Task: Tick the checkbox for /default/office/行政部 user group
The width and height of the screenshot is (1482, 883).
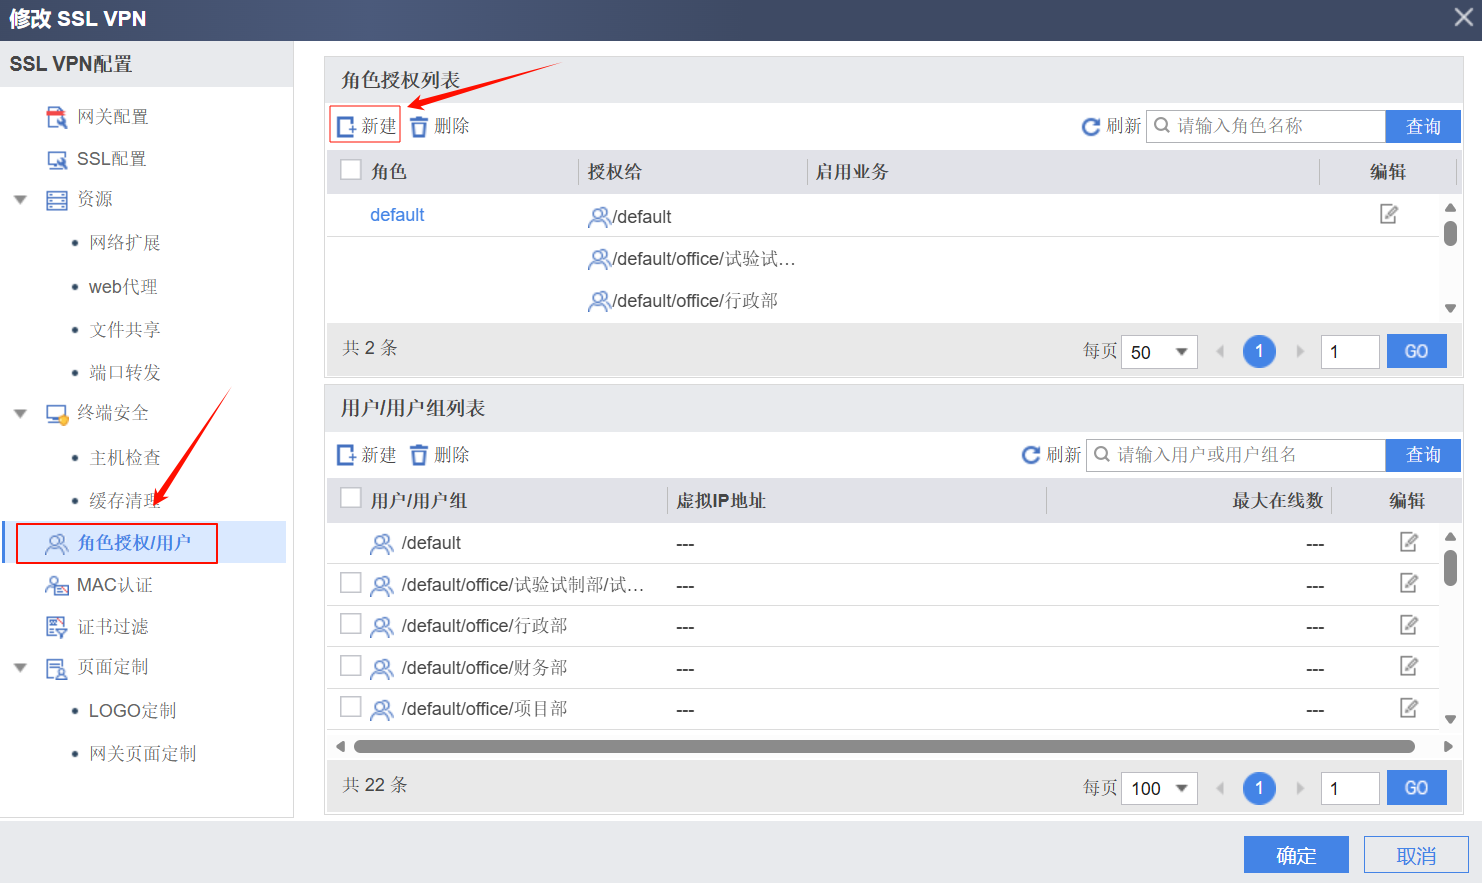Action: [351, 624]
